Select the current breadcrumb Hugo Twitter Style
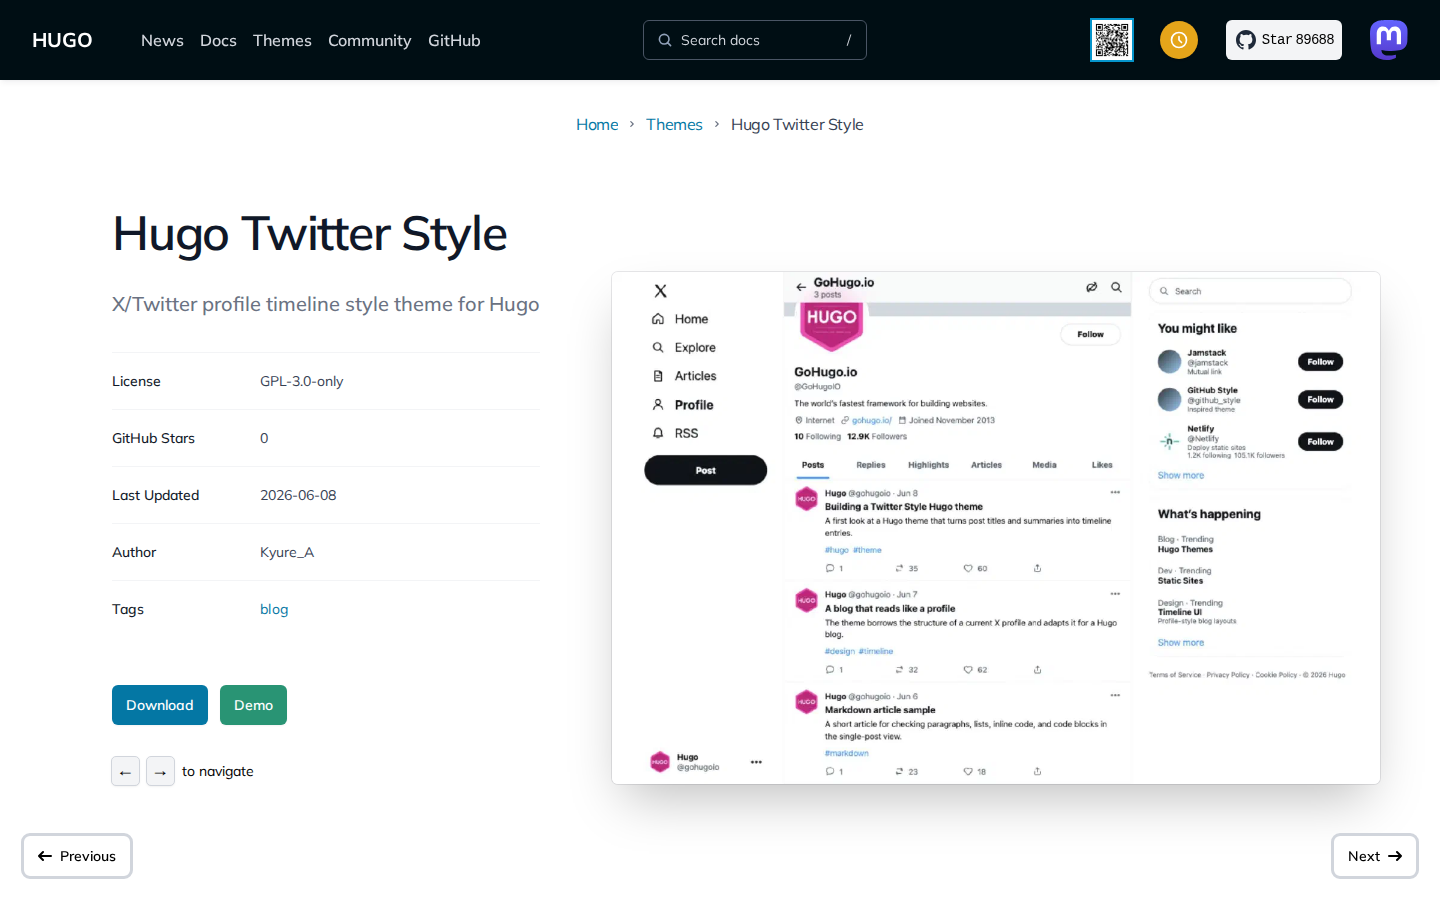 pos(797,124)
